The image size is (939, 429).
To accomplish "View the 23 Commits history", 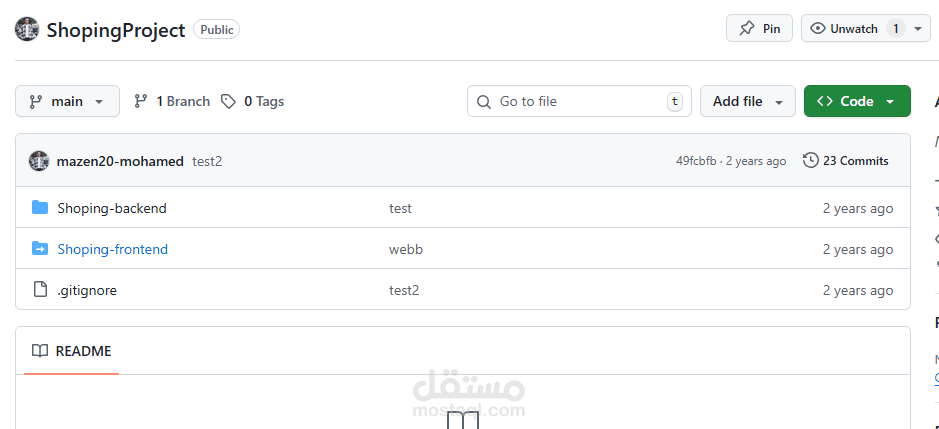I will [846, 161].
